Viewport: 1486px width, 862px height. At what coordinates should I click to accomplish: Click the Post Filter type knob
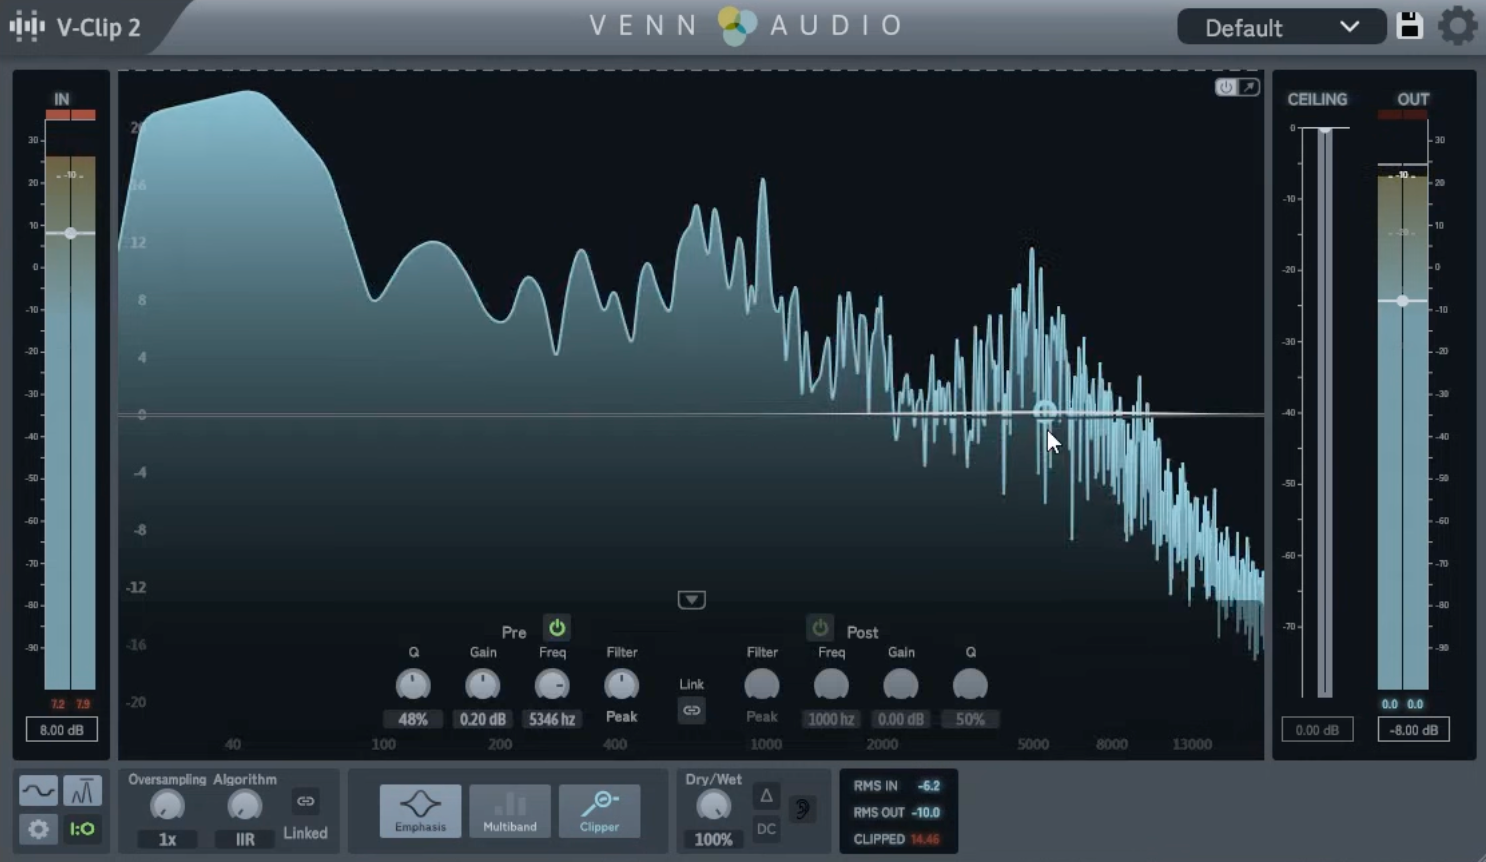pos(762,685)
